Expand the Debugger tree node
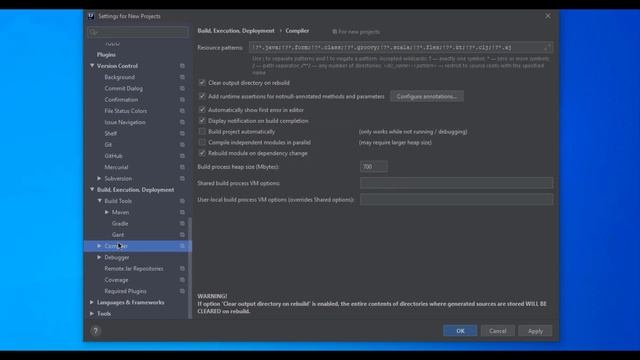The width and height of the screenshot is (640, 360). coord(99,258)
